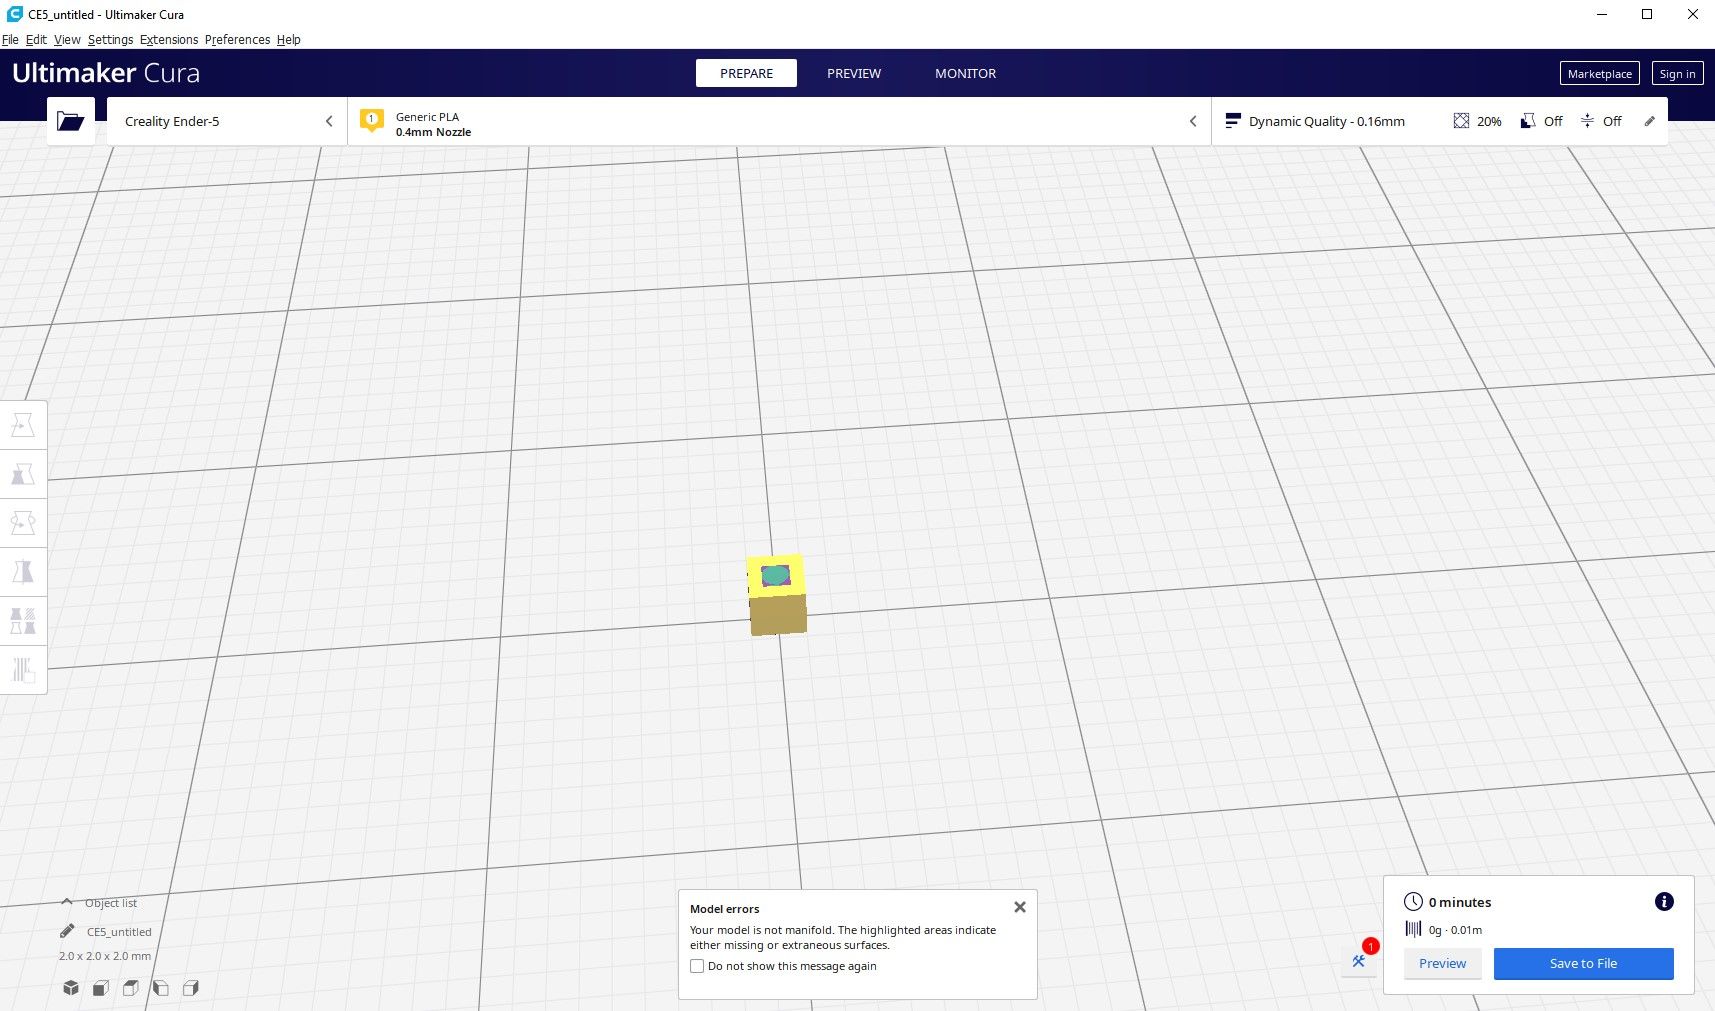Dismiss the Model errors message
The width and height of the screenshot is (1715, 1011).
(x=1020, y=907)
